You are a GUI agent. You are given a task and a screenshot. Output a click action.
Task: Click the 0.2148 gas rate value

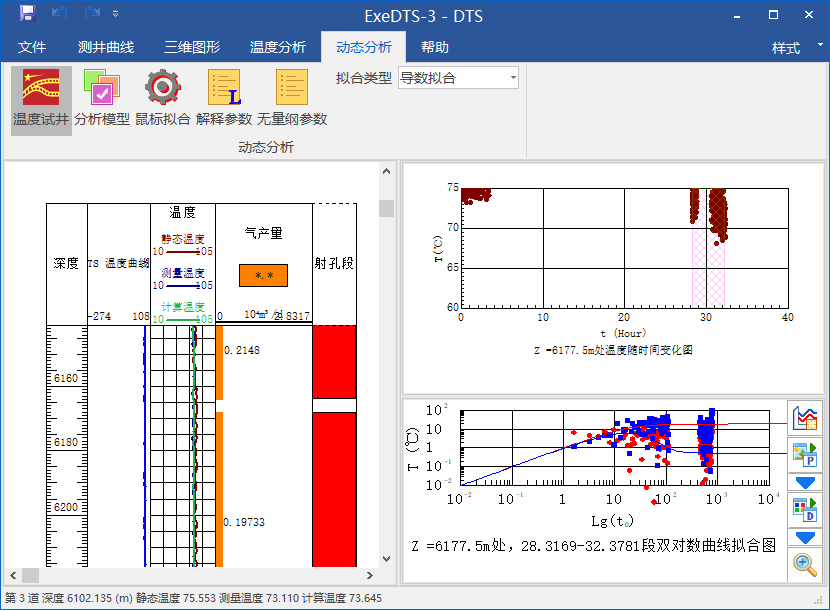pyautogui.click(x=242, y=350)
